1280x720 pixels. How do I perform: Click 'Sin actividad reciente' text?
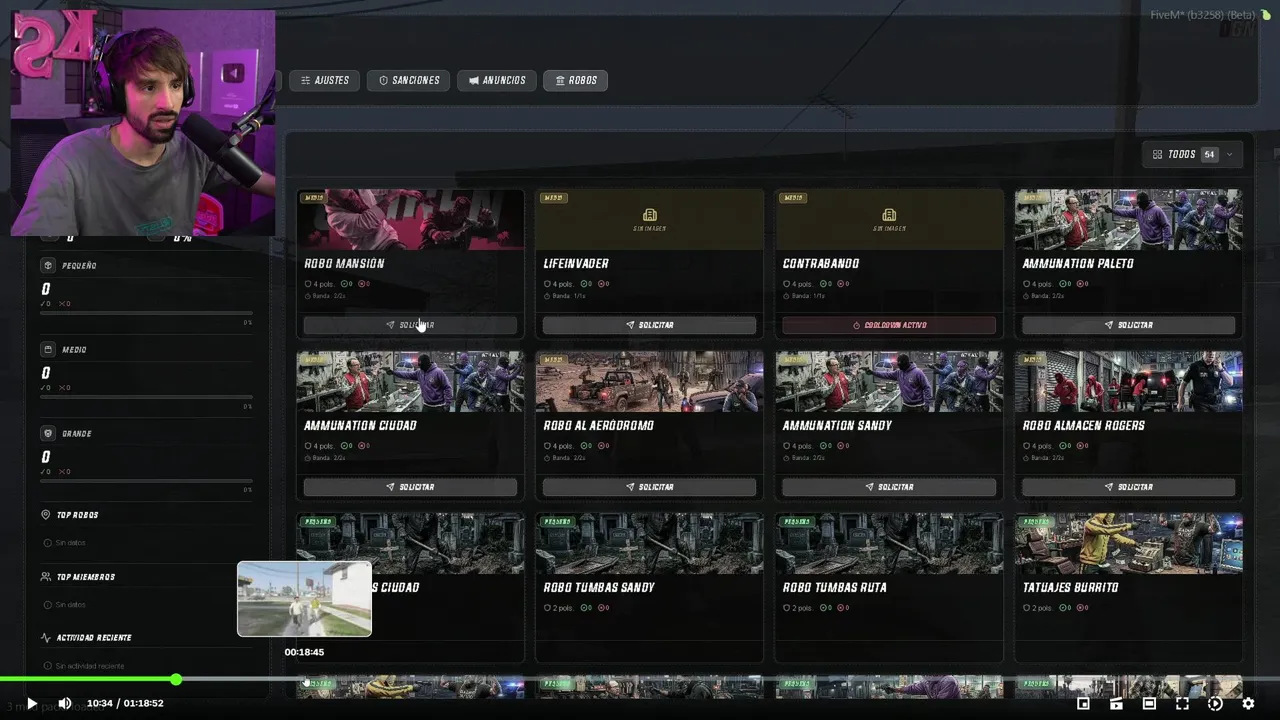pyautogui.click(x=90, y=666)
